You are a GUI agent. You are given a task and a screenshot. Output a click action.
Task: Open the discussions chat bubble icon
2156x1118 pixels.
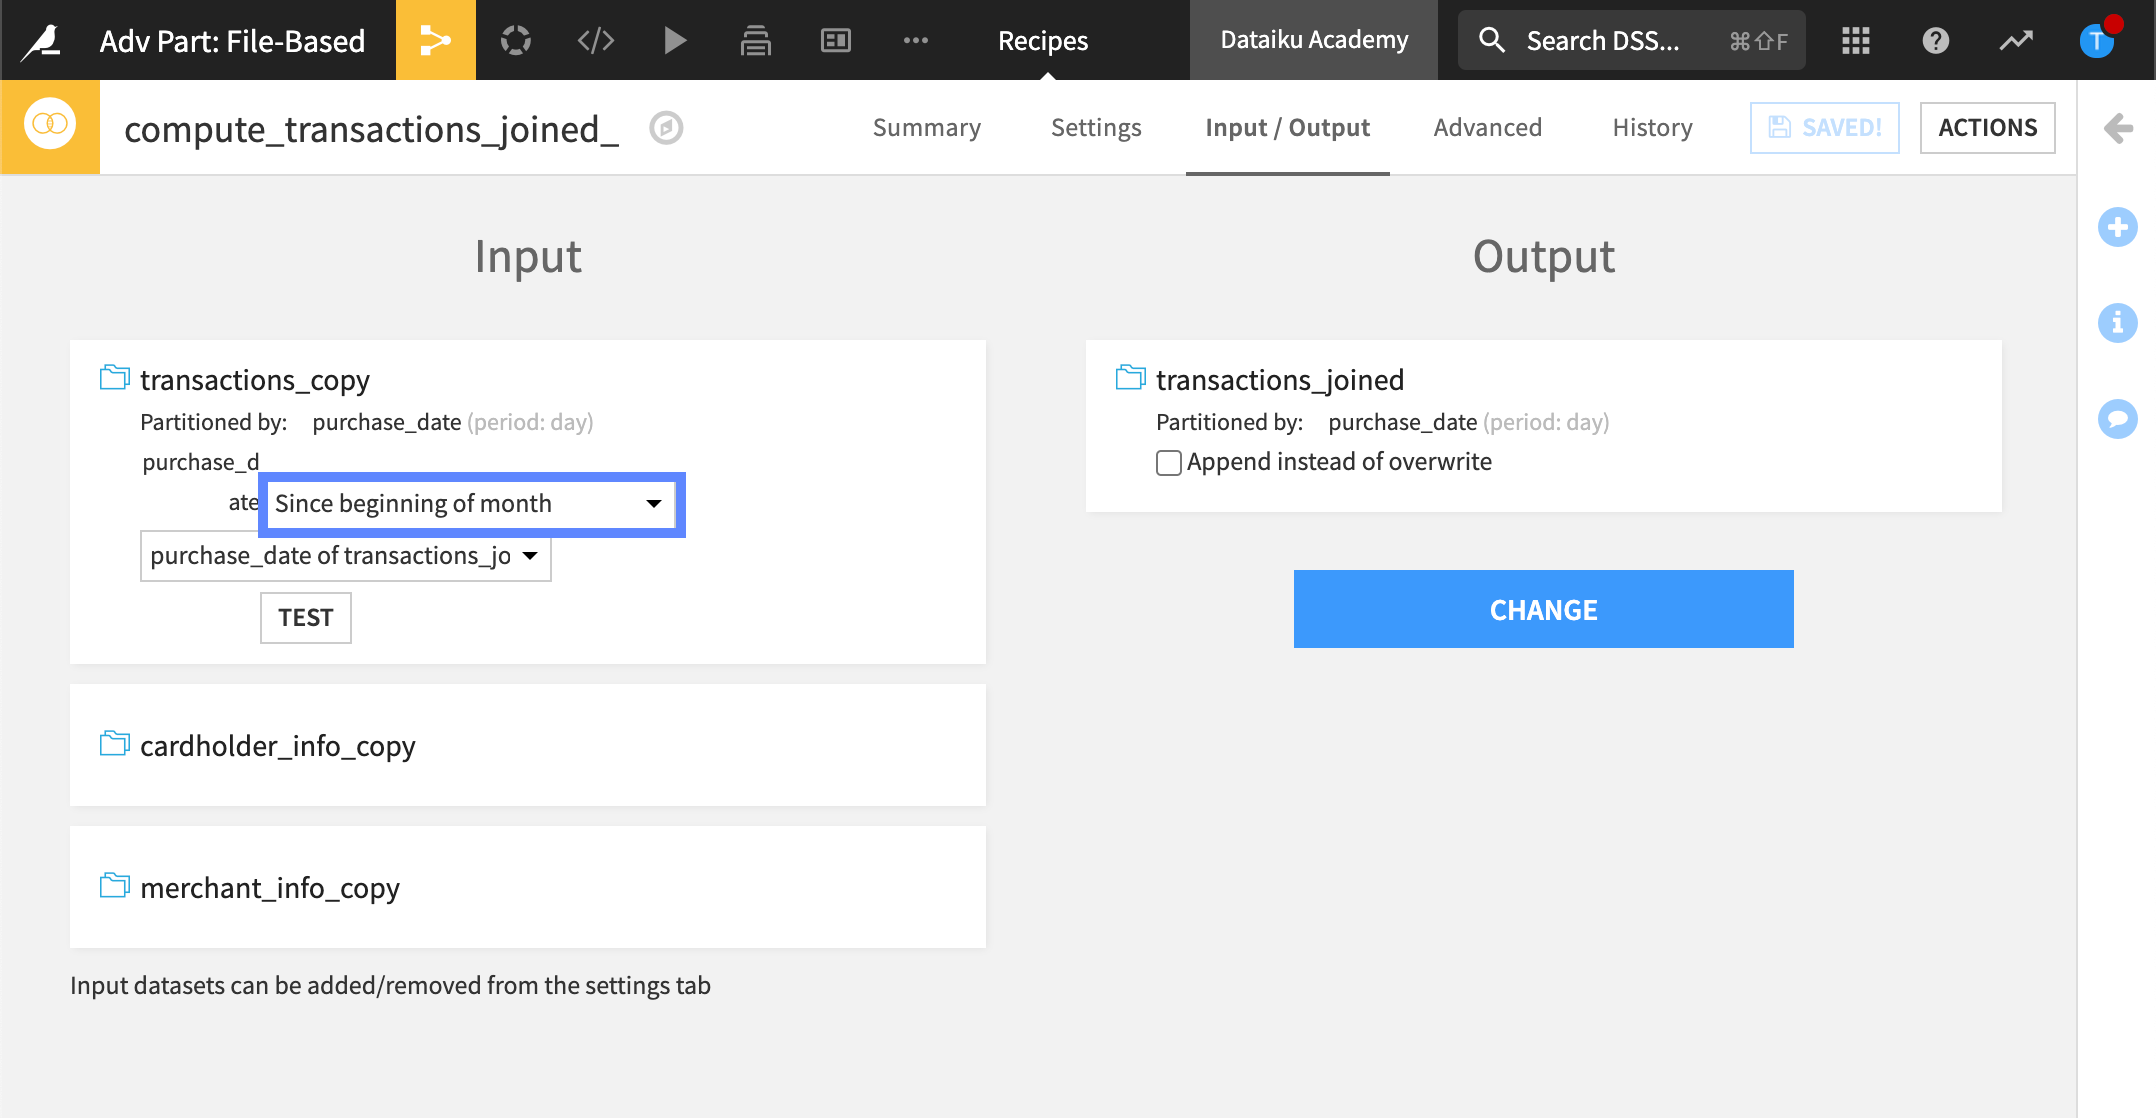(2117, 419)
